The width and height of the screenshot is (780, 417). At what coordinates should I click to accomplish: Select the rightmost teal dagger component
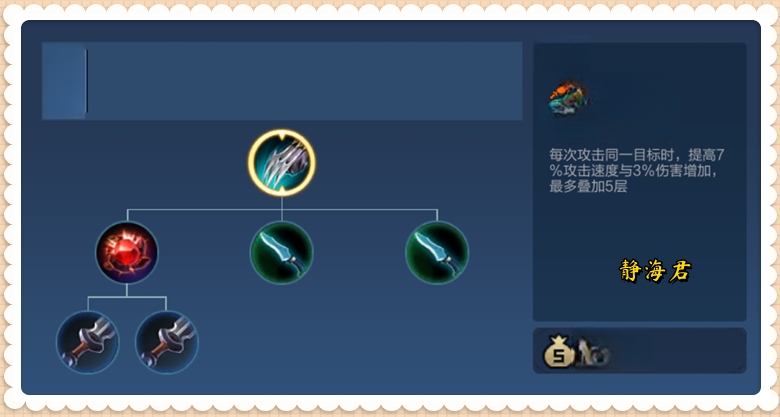(437, 253)
